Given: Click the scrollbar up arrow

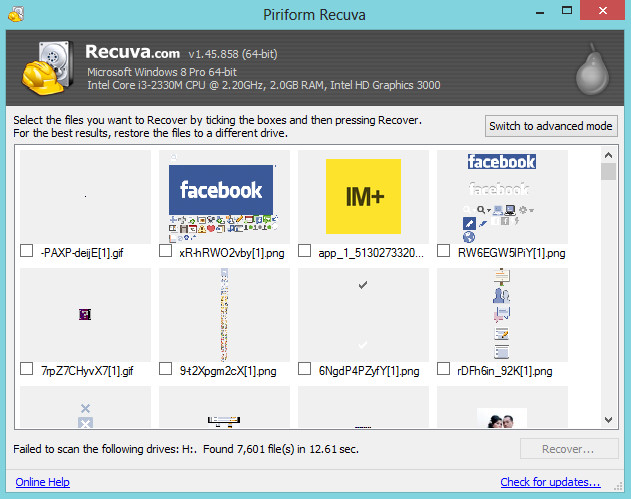Looking at the screenshot, I should click(608, 155).
